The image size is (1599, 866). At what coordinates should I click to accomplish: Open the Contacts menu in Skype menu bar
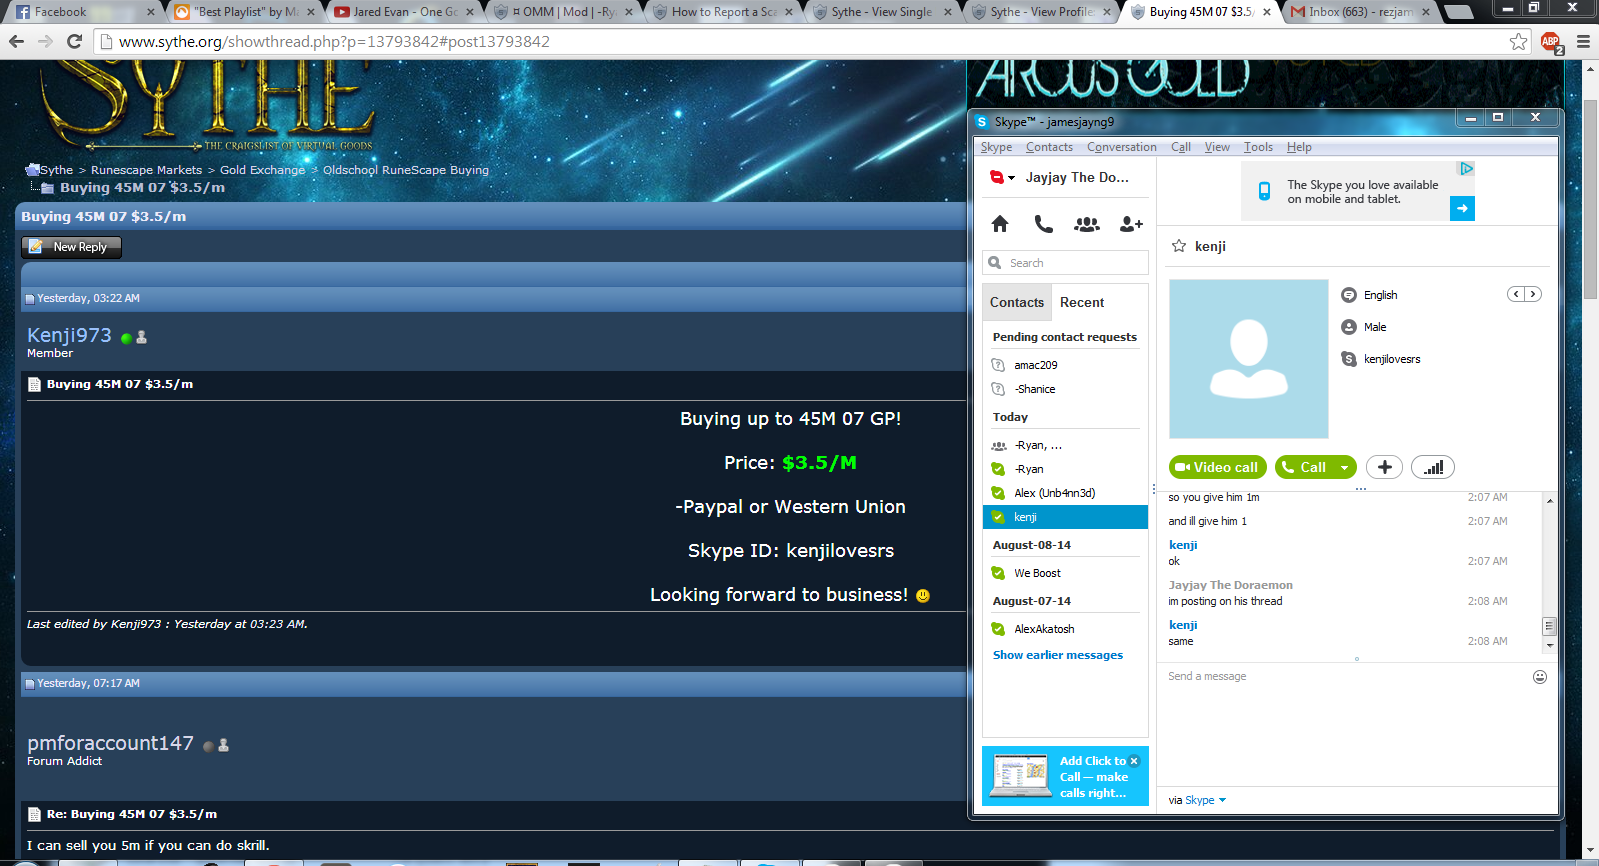(1049, 147)
